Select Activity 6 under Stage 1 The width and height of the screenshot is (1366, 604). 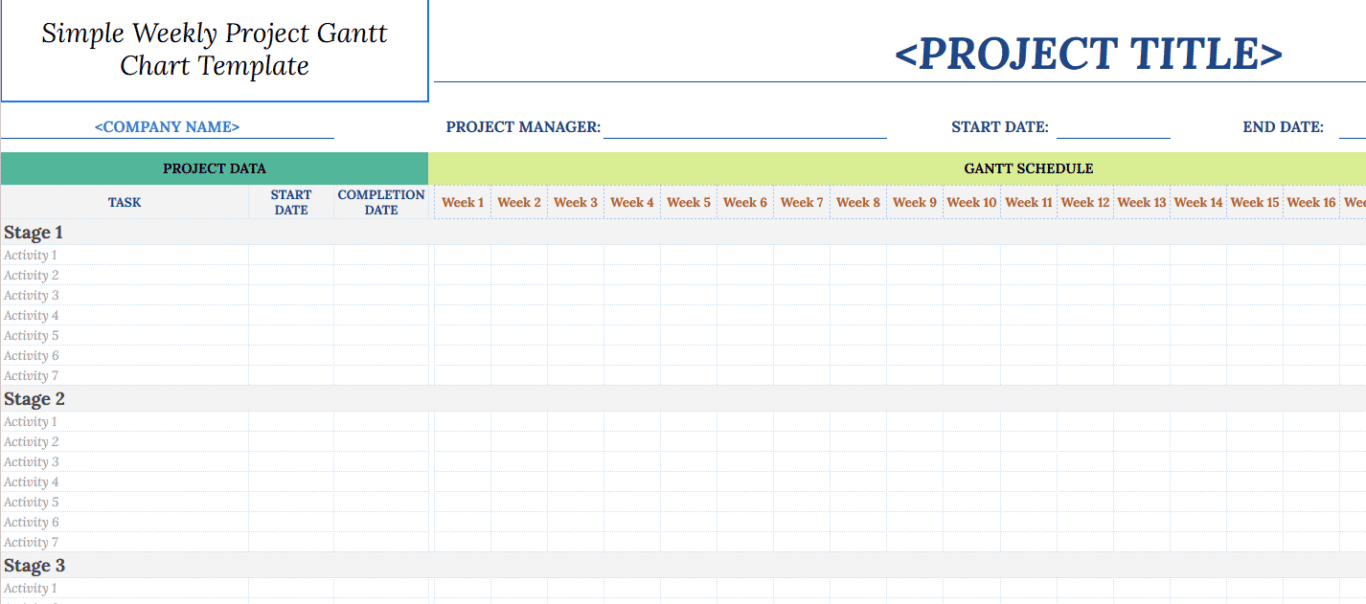[31, 355]
